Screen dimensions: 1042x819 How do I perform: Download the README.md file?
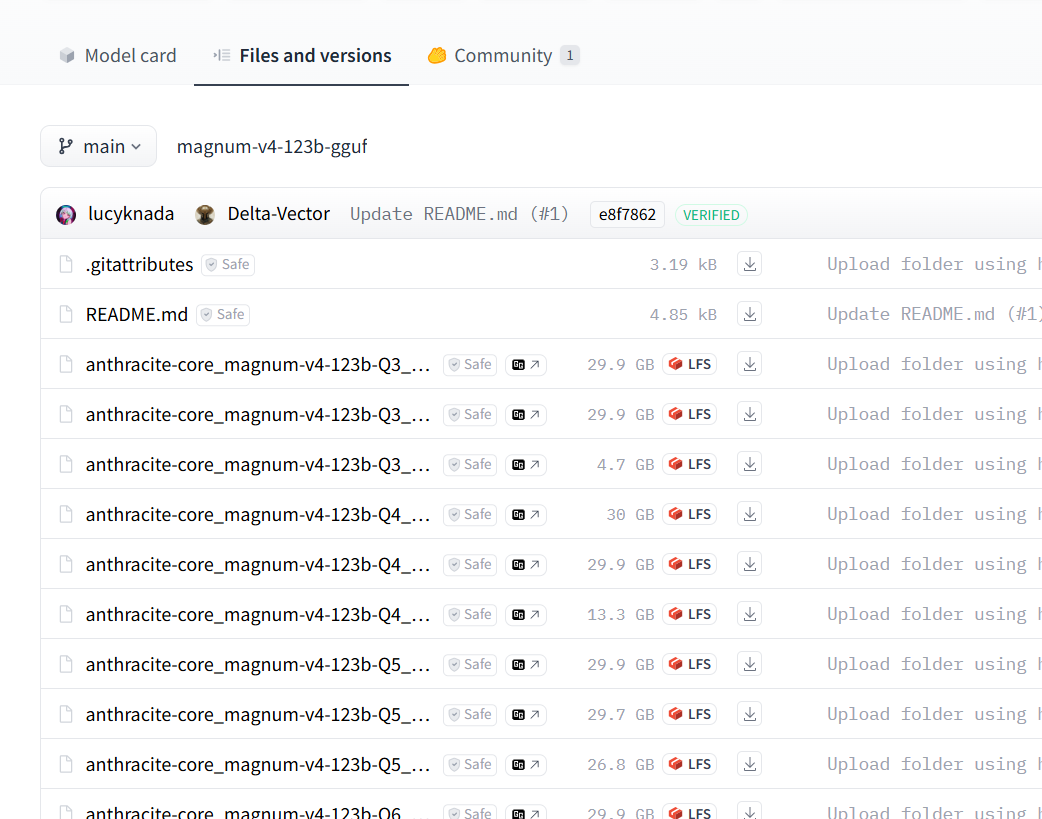pyautogui.click(x=749, y=314)
